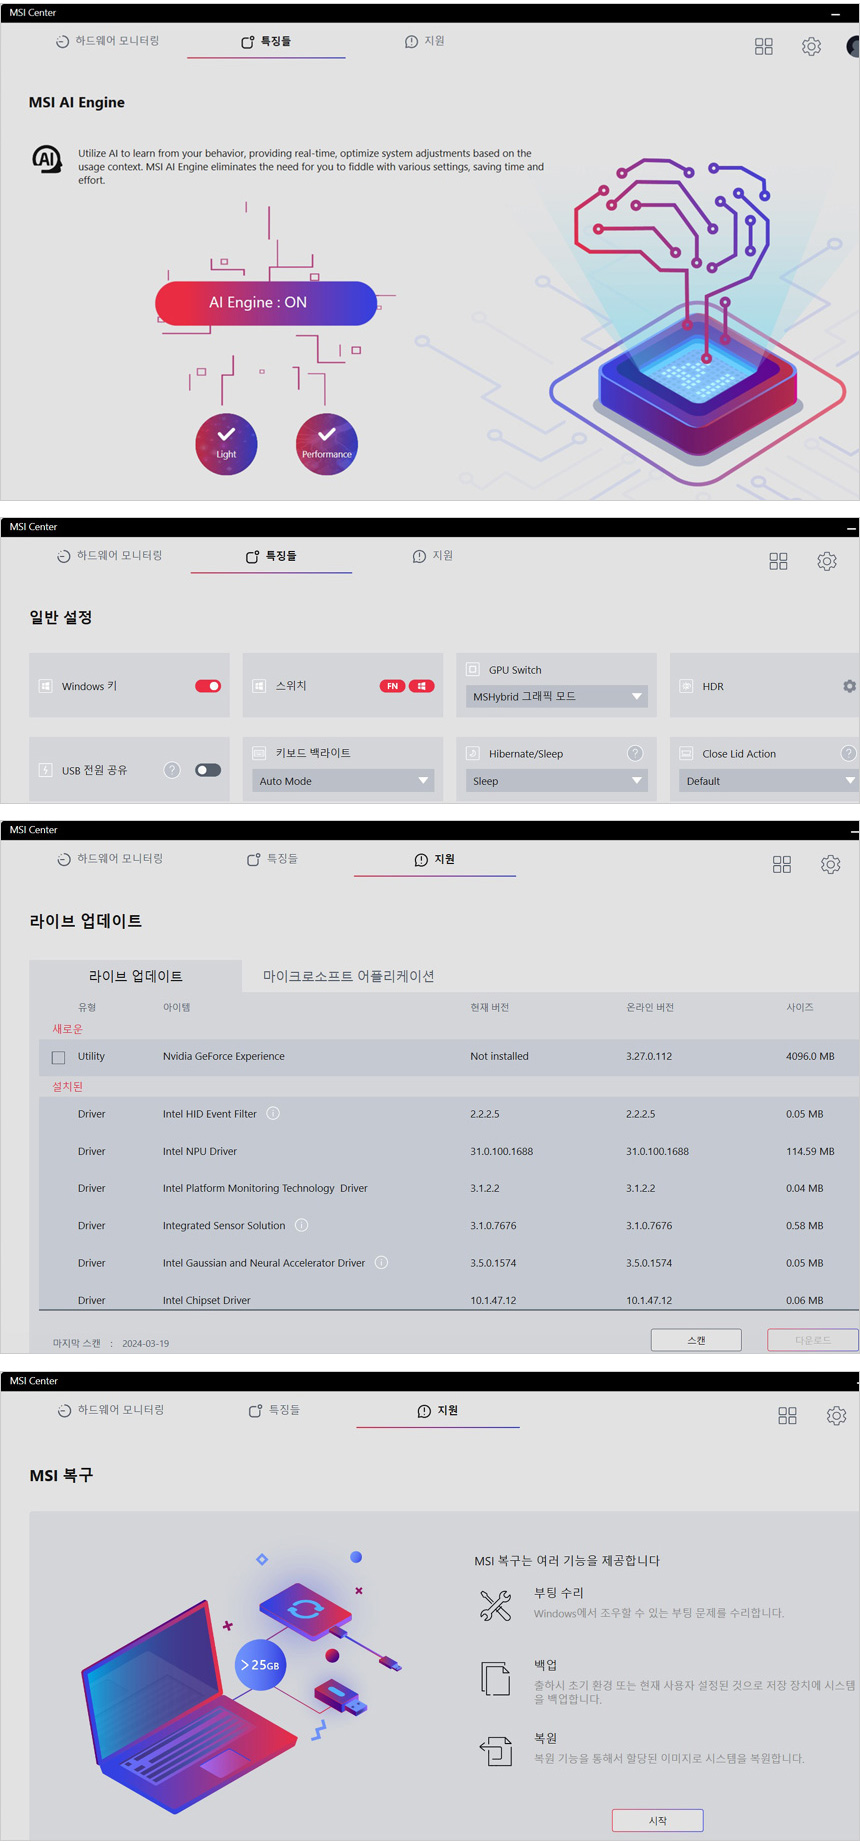Viewport: 860px width, 1845px height.
Task: Disable the Windows 키 toggle
Action: click(208, 686)
